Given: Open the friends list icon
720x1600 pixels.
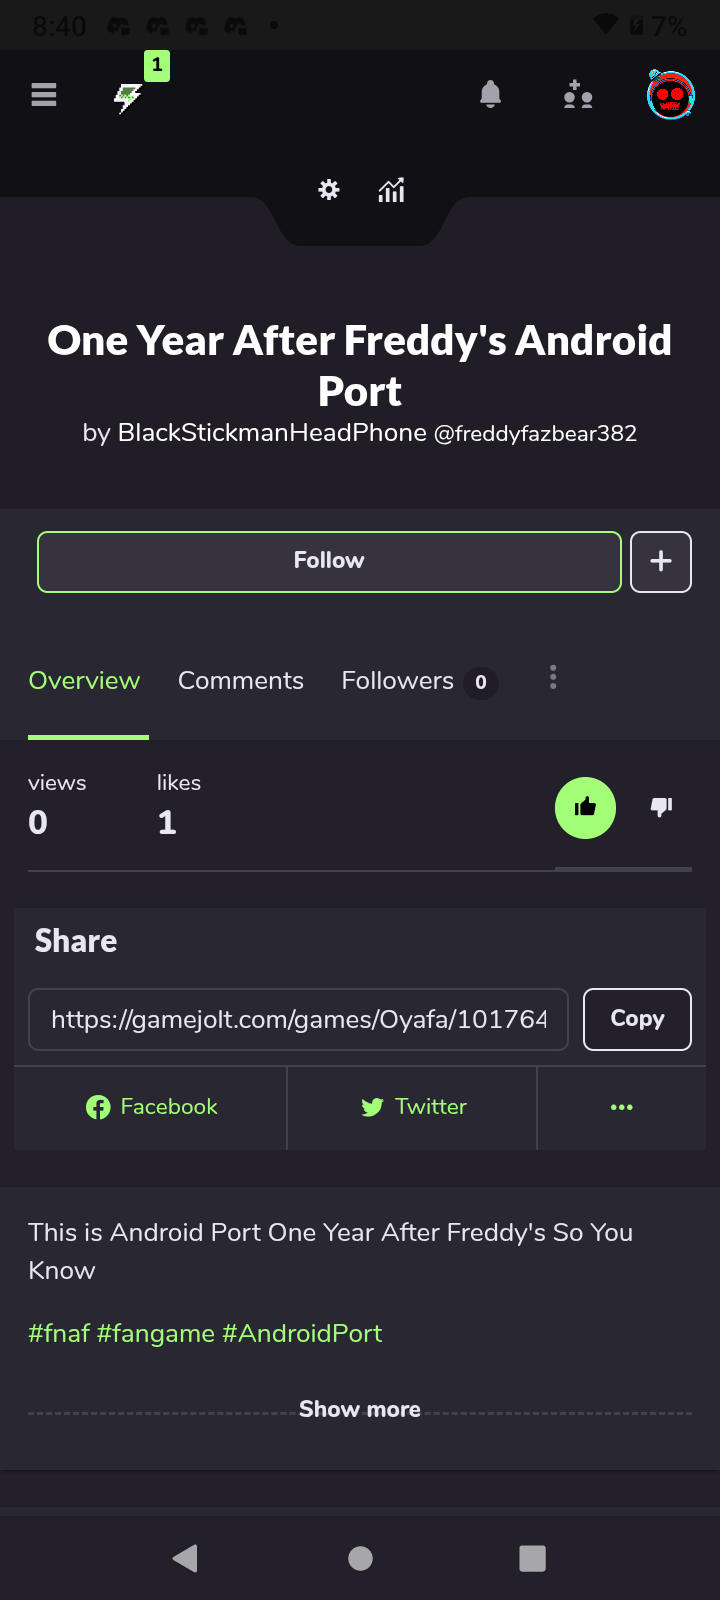Looking at the screenshot, I should (x=578, y=95).
